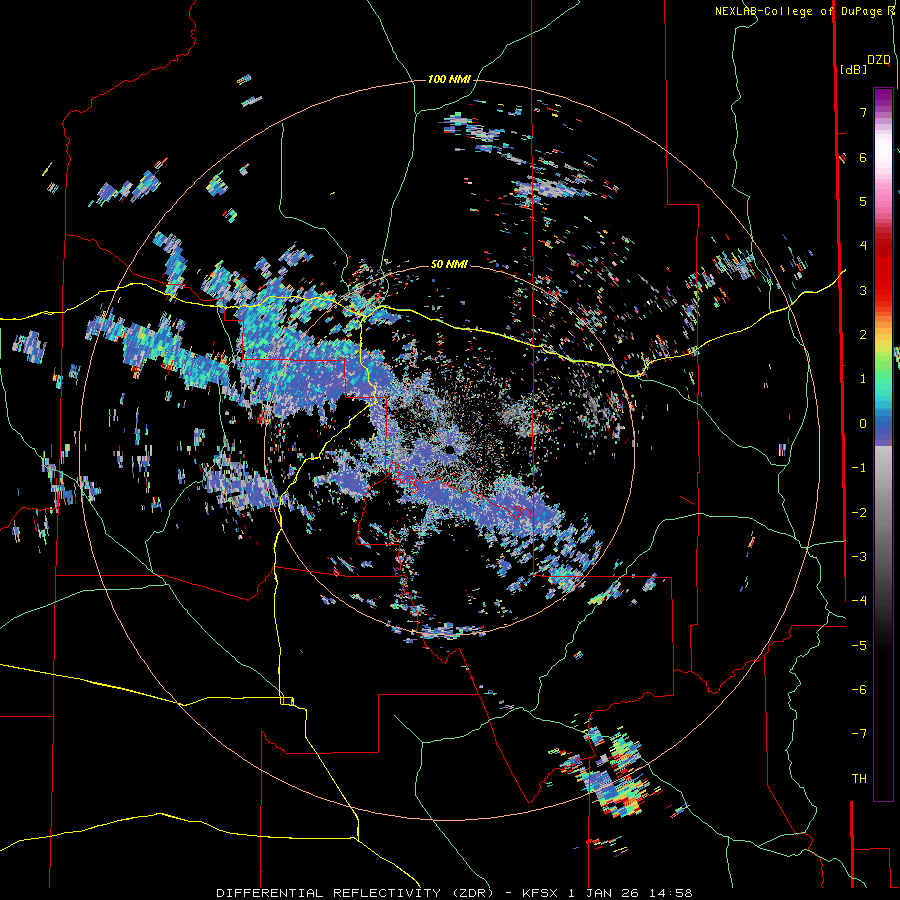Viewport: 900px width, 900px height.
Task: Click the 50 NMI range ring label
Action: pos(449,264)
